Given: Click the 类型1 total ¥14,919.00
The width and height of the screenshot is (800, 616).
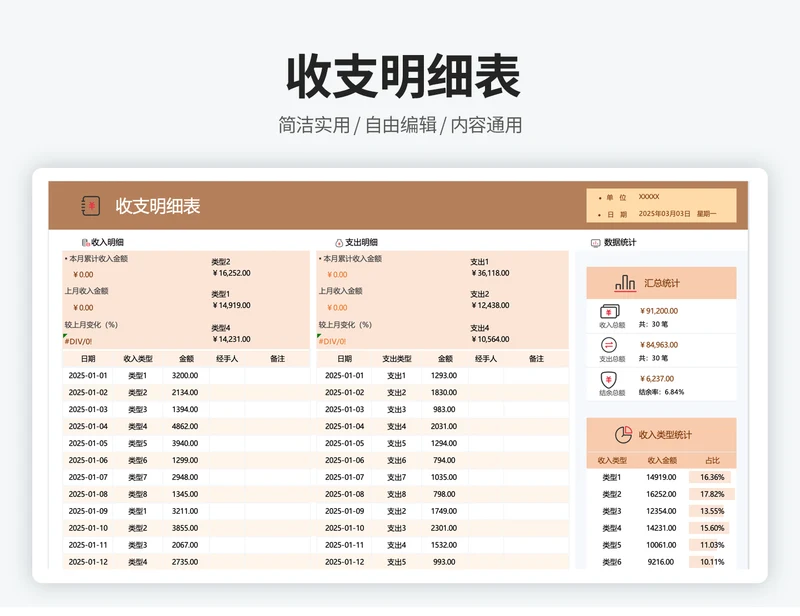Looking at the screenshot, I should click(x=231, y=305).
